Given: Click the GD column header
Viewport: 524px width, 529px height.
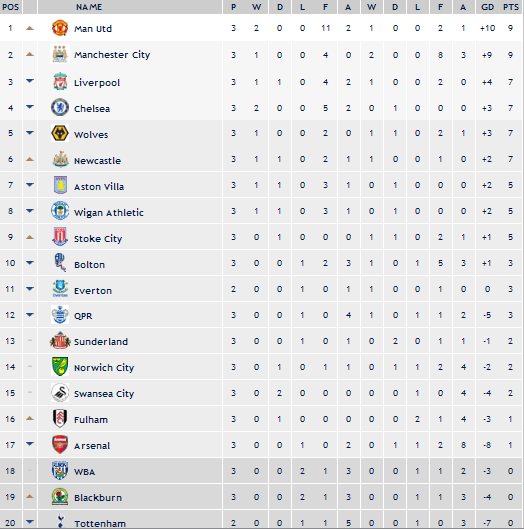Looking at the screenshot, I should 487,7.
